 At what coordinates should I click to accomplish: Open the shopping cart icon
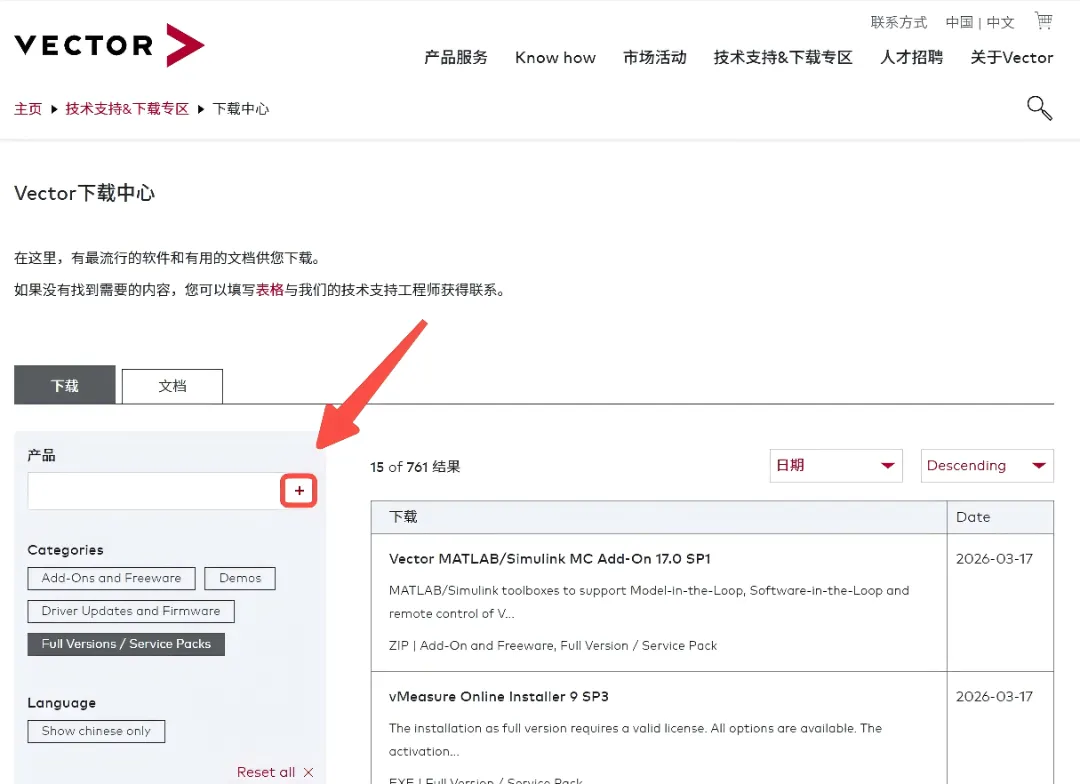[1043, 21]
